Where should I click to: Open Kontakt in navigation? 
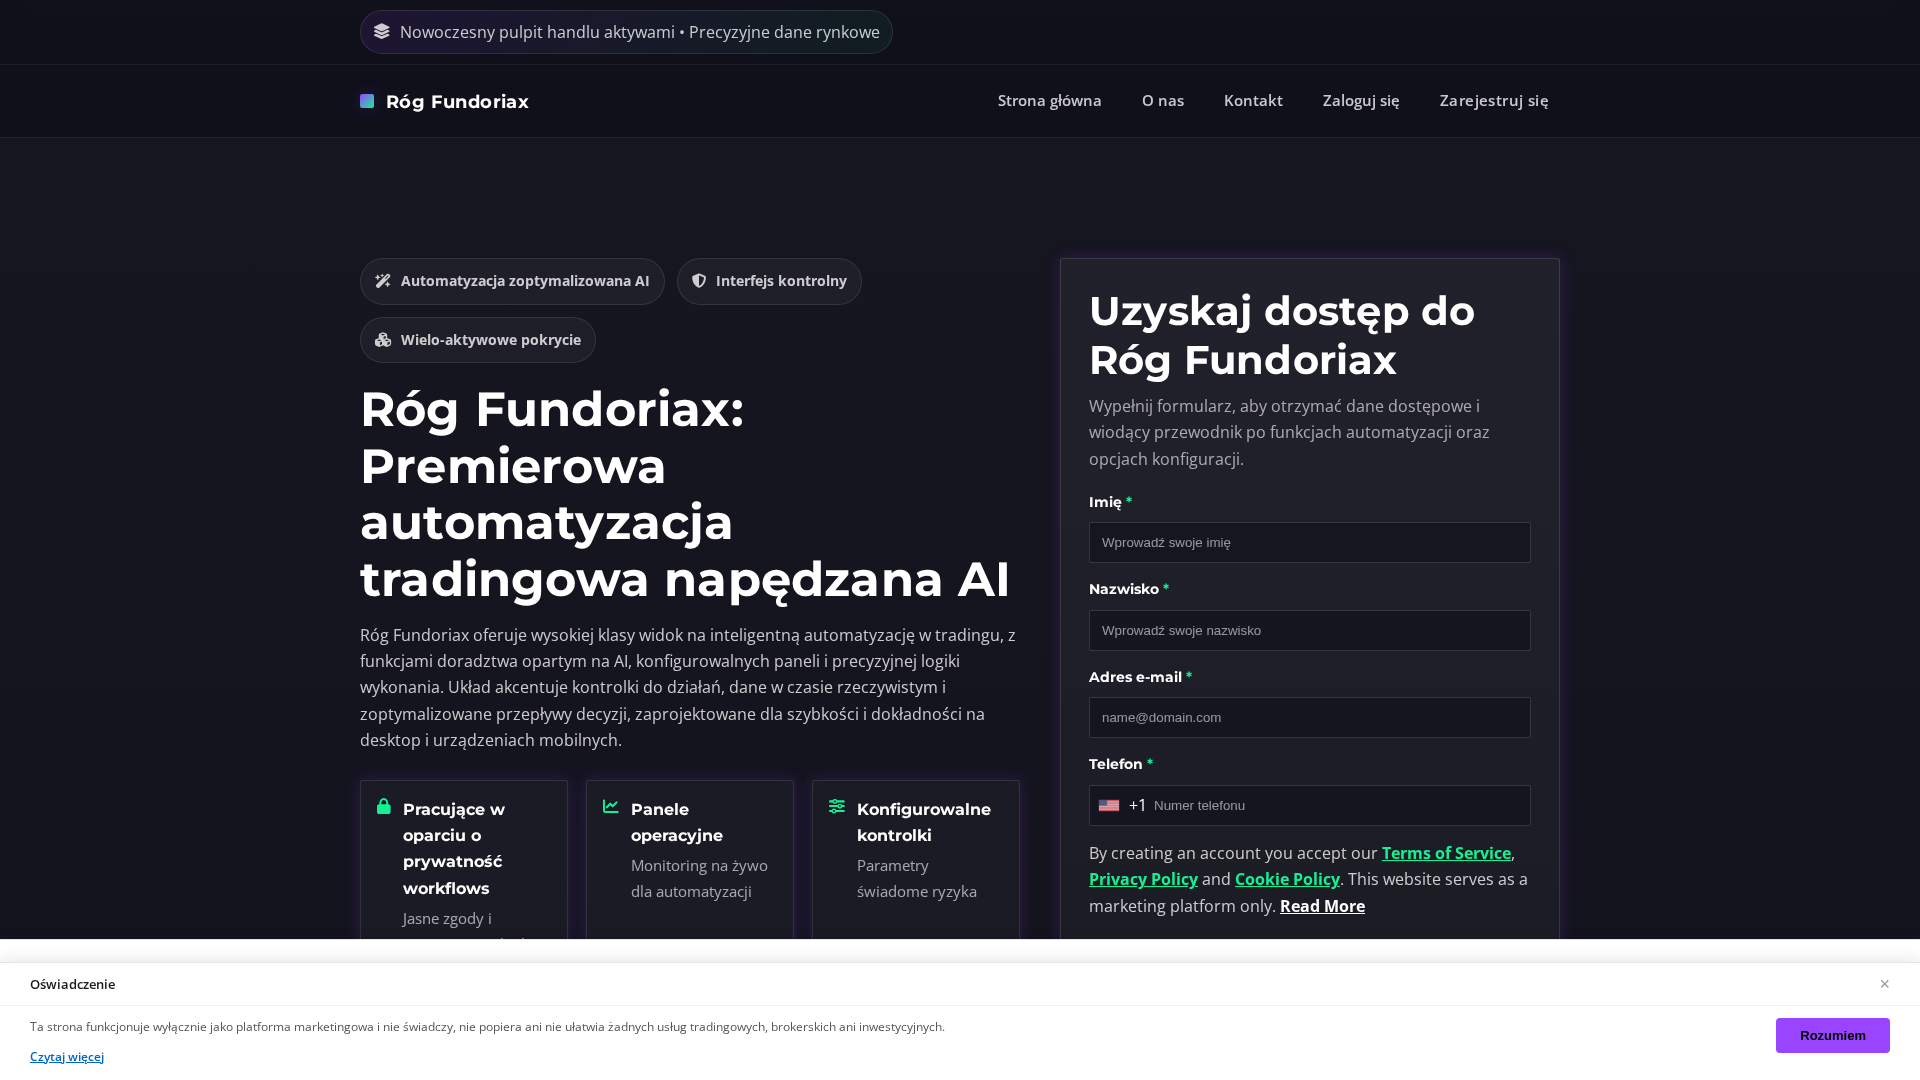click(1253, 100)
